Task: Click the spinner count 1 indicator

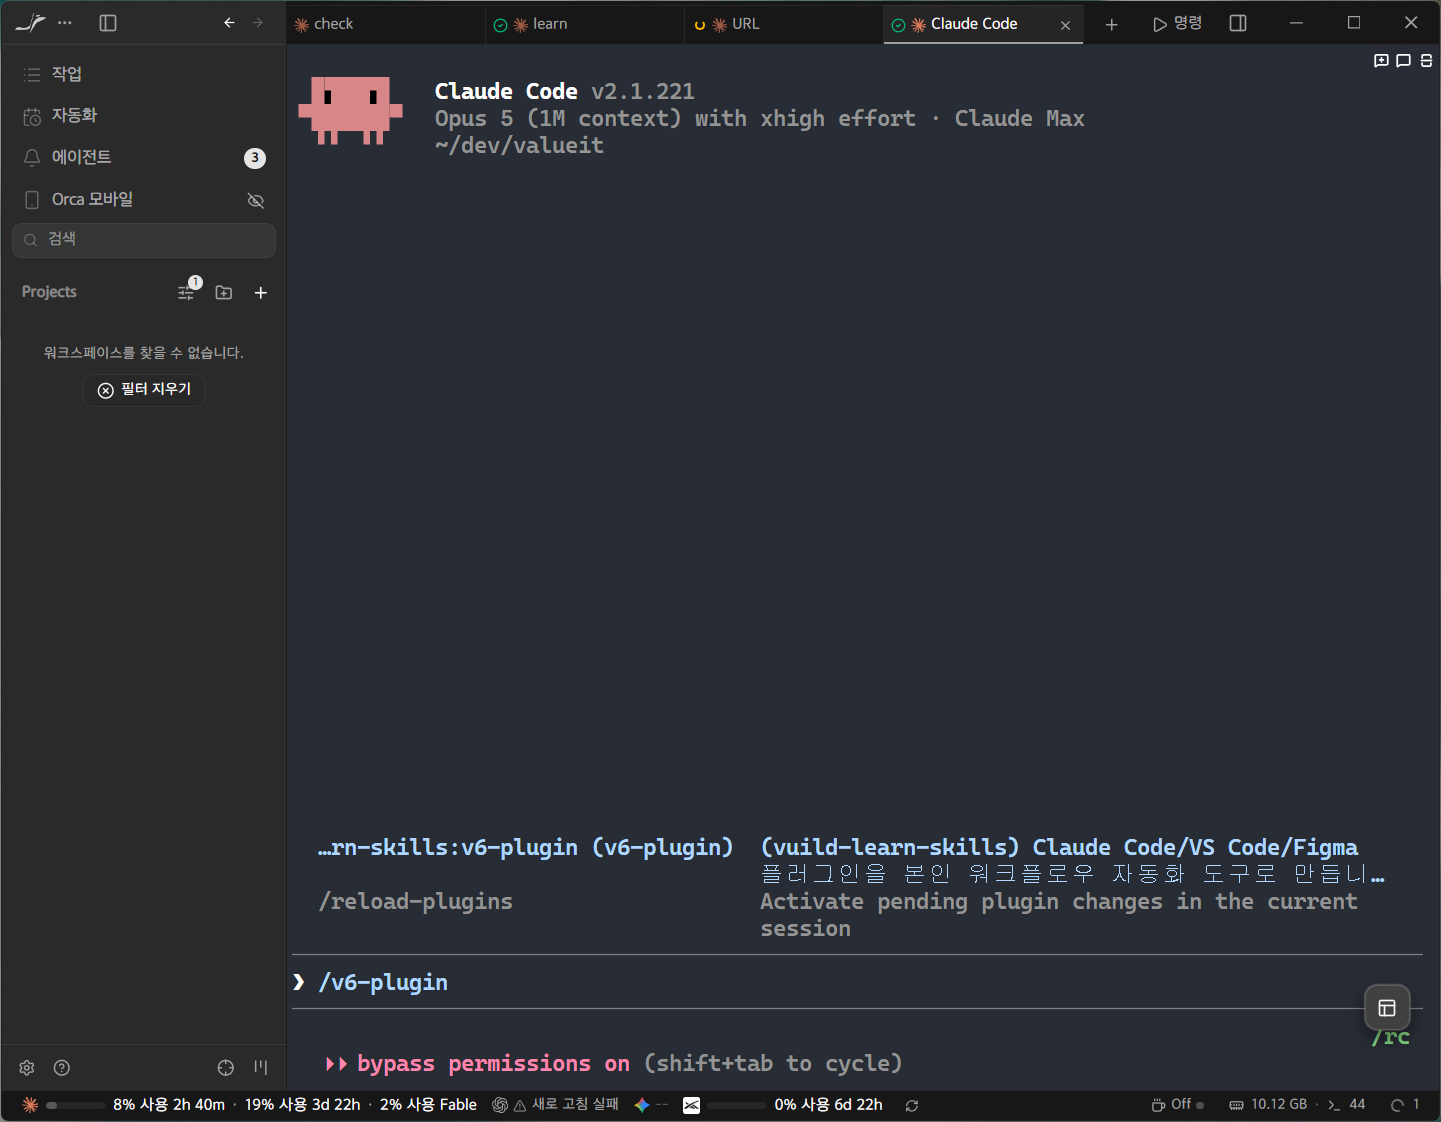Action: pyautogui.click(x=1405, y=1105)
